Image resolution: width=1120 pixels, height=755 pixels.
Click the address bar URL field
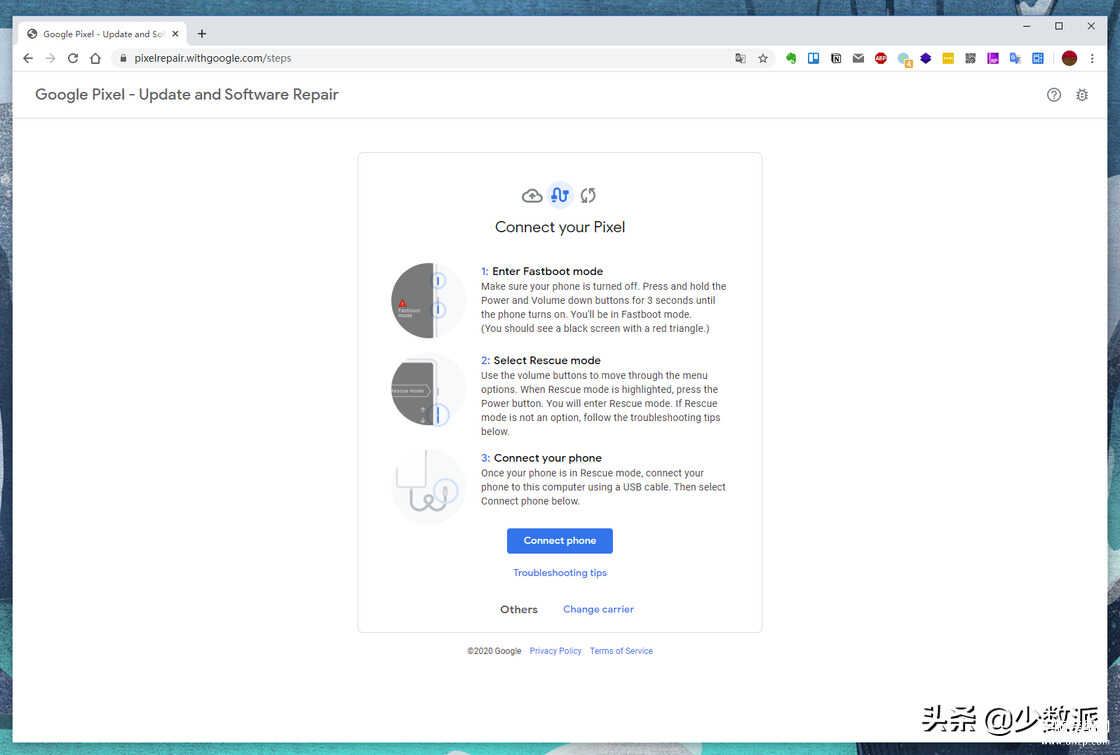[x=429, y=59]
